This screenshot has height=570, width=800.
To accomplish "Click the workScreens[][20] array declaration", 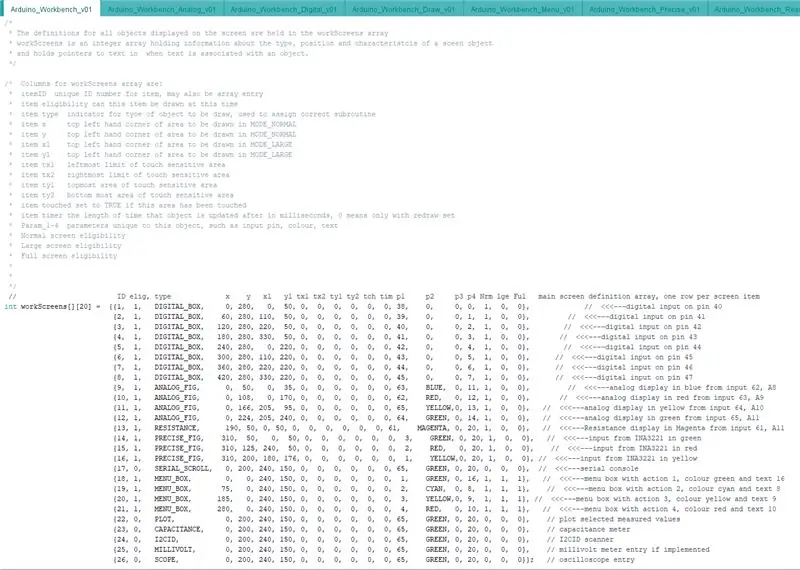I will pos(56,307).
